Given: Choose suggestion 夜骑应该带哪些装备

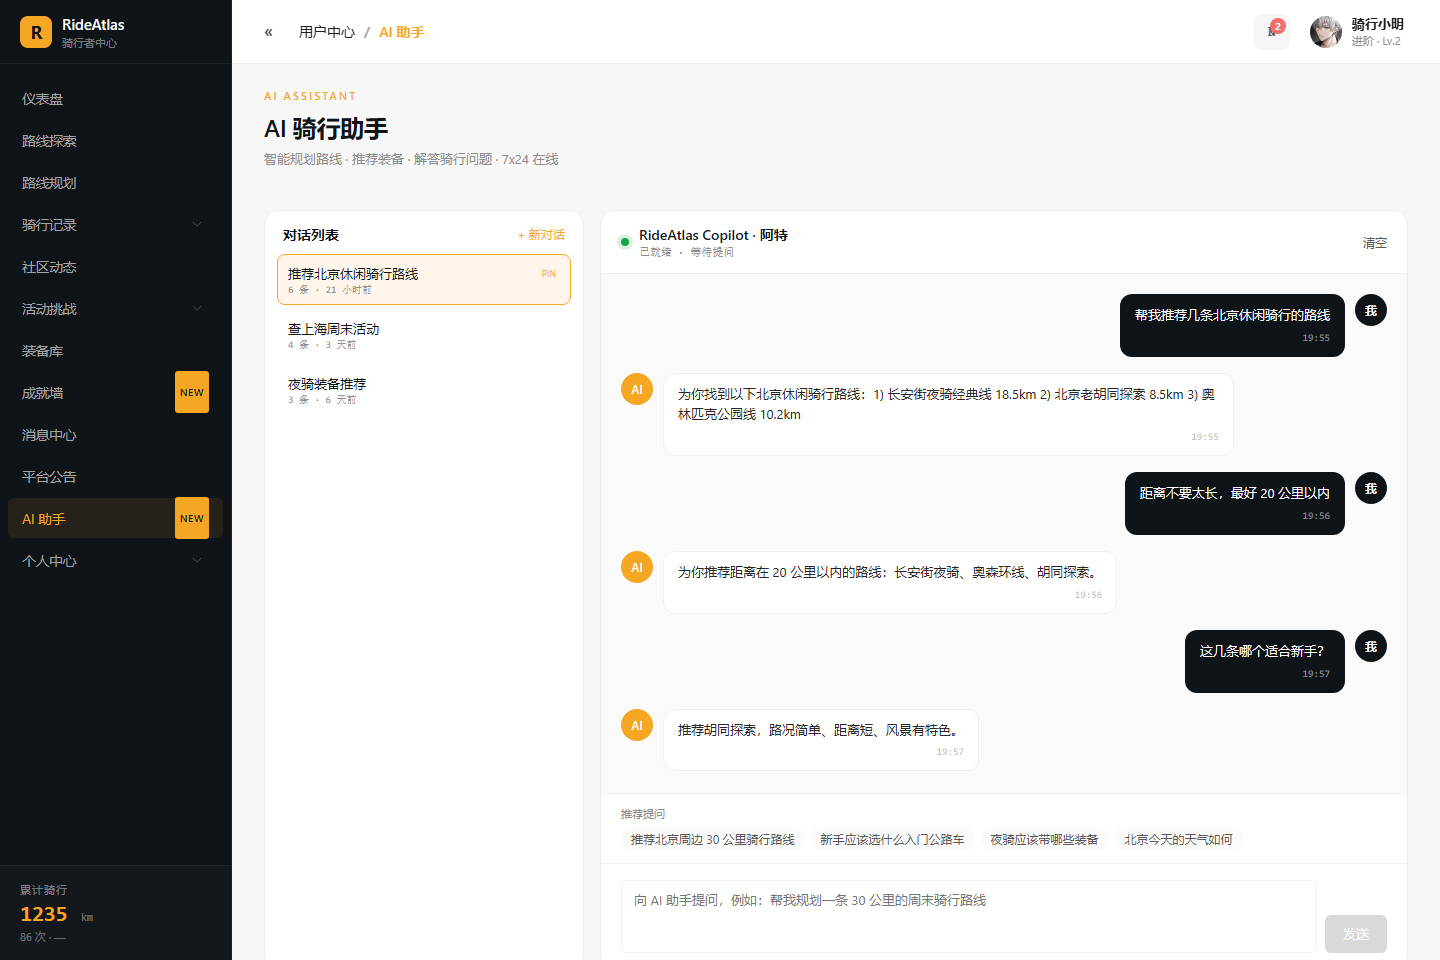Looking at the screenshot, I should click(1044, 840).
